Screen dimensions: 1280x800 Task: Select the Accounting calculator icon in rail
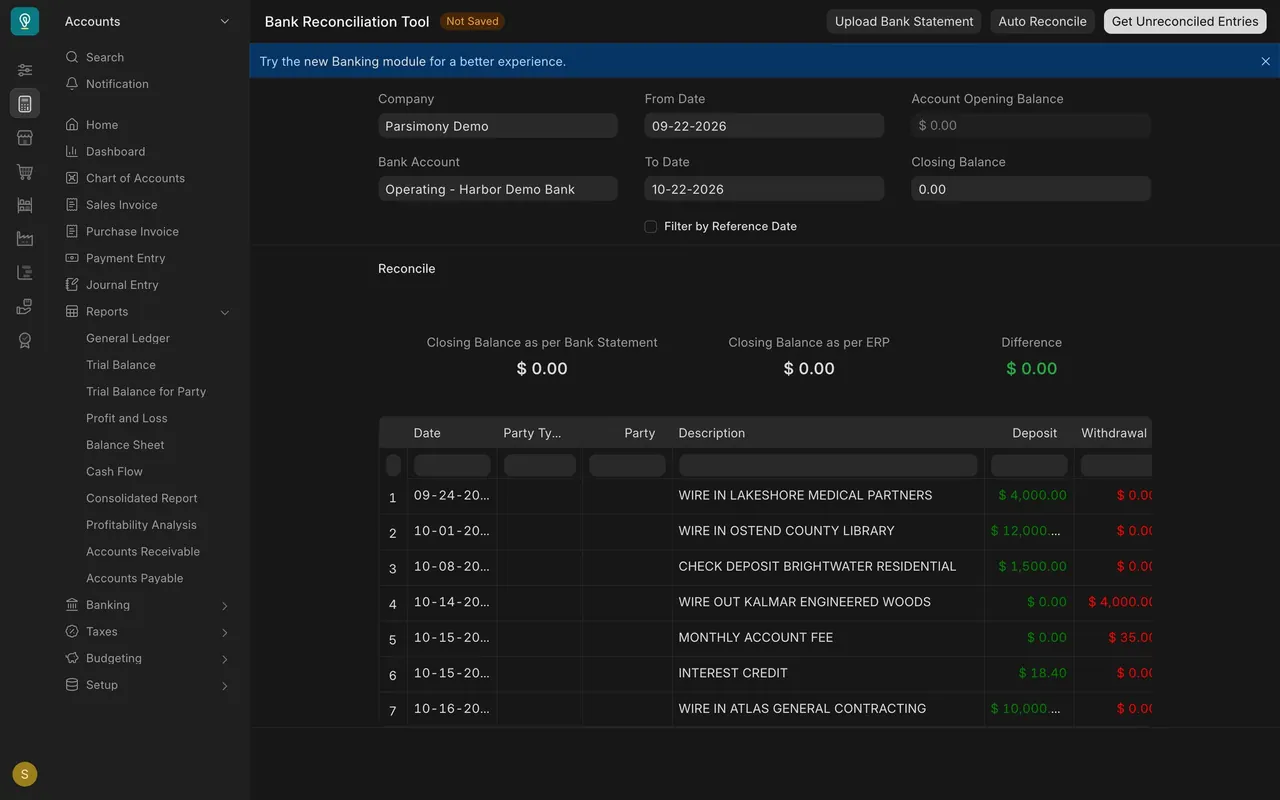point(25,103)
